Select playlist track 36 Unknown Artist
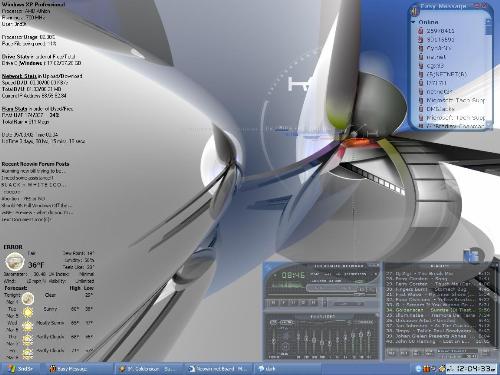The width and height of the screenshot is (500, 375). pos(438,321)
